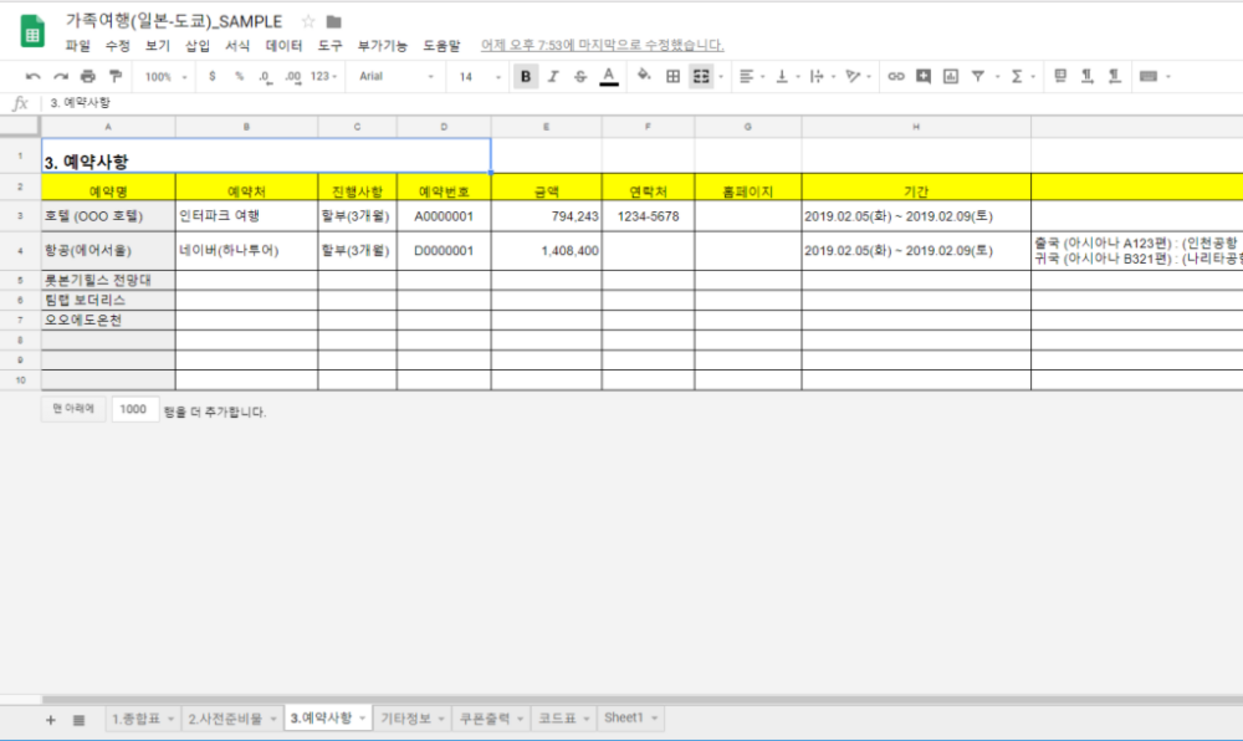Image resolution: width=1243 pixels, height=741 pixels.
Task: Toggle bold formatting button
Action: [526, 76]
